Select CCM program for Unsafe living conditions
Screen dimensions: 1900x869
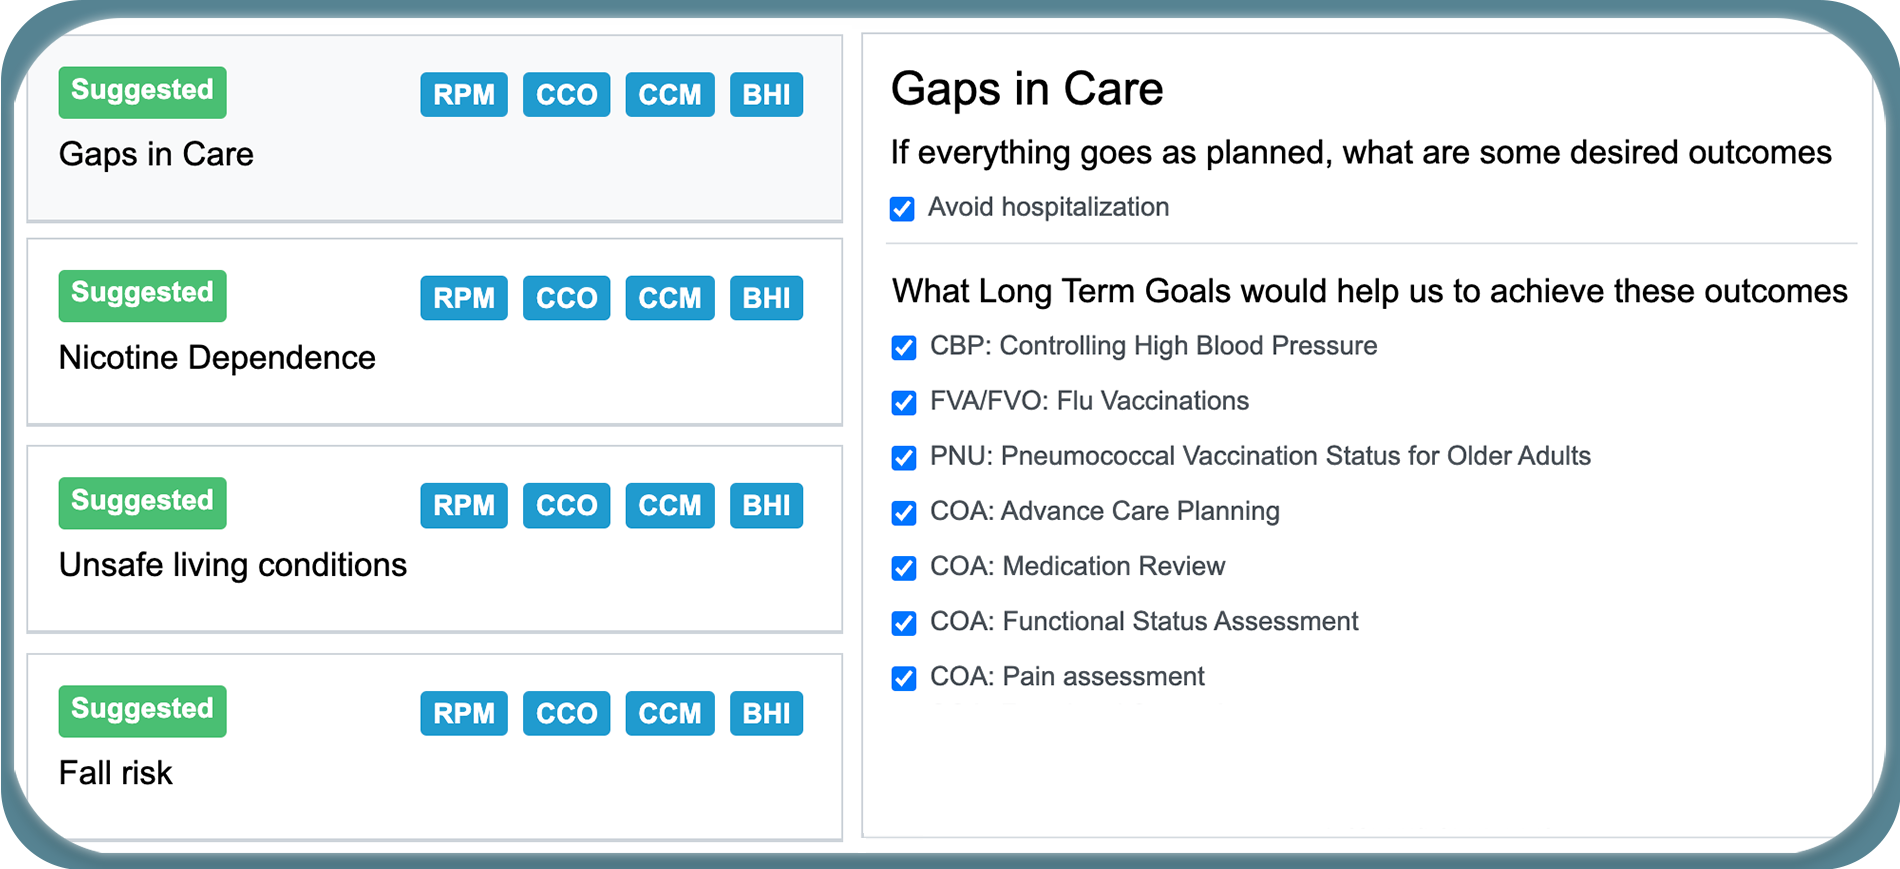click(669, 505)
